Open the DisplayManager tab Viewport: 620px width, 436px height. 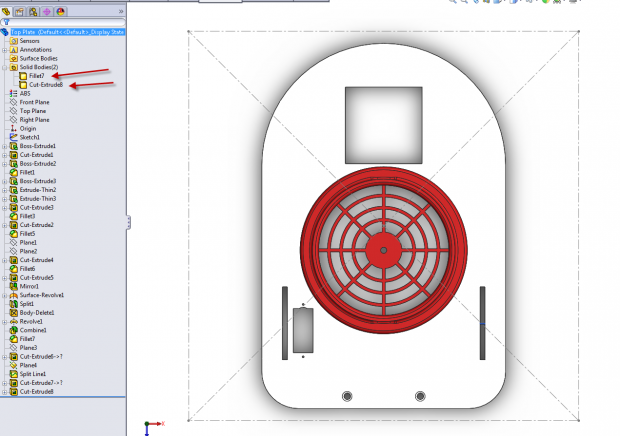tap(60, 11)
